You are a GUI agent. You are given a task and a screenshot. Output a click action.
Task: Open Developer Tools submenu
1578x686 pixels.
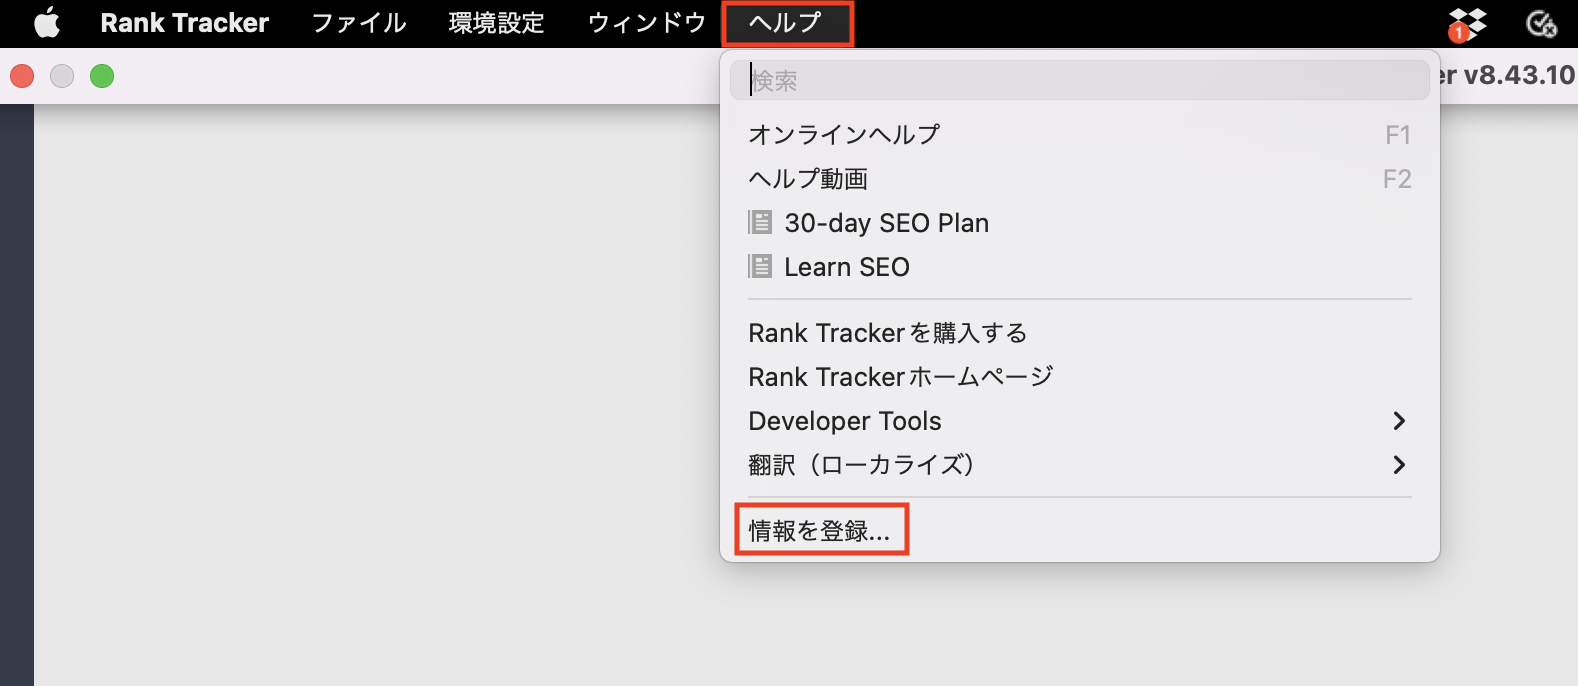pos(1080,421)
